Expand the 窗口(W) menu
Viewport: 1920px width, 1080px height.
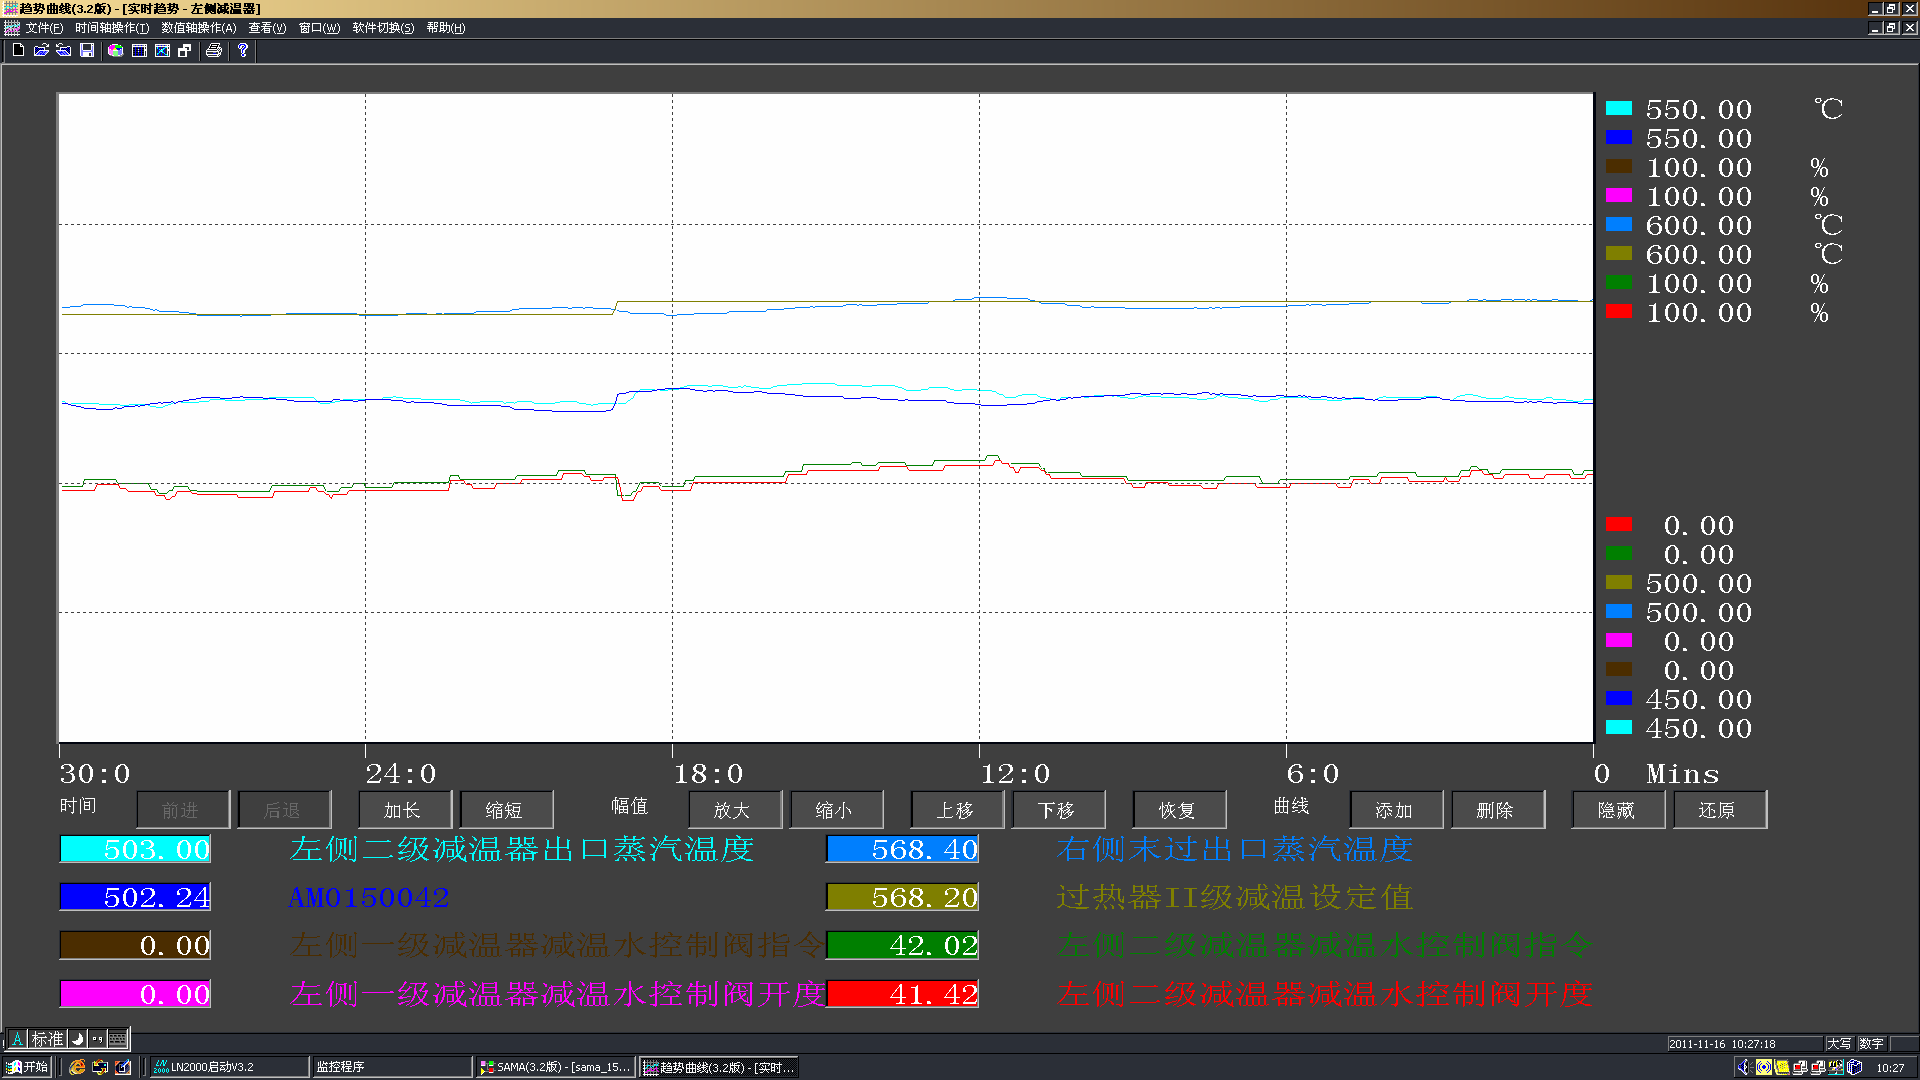pos(319,28)
